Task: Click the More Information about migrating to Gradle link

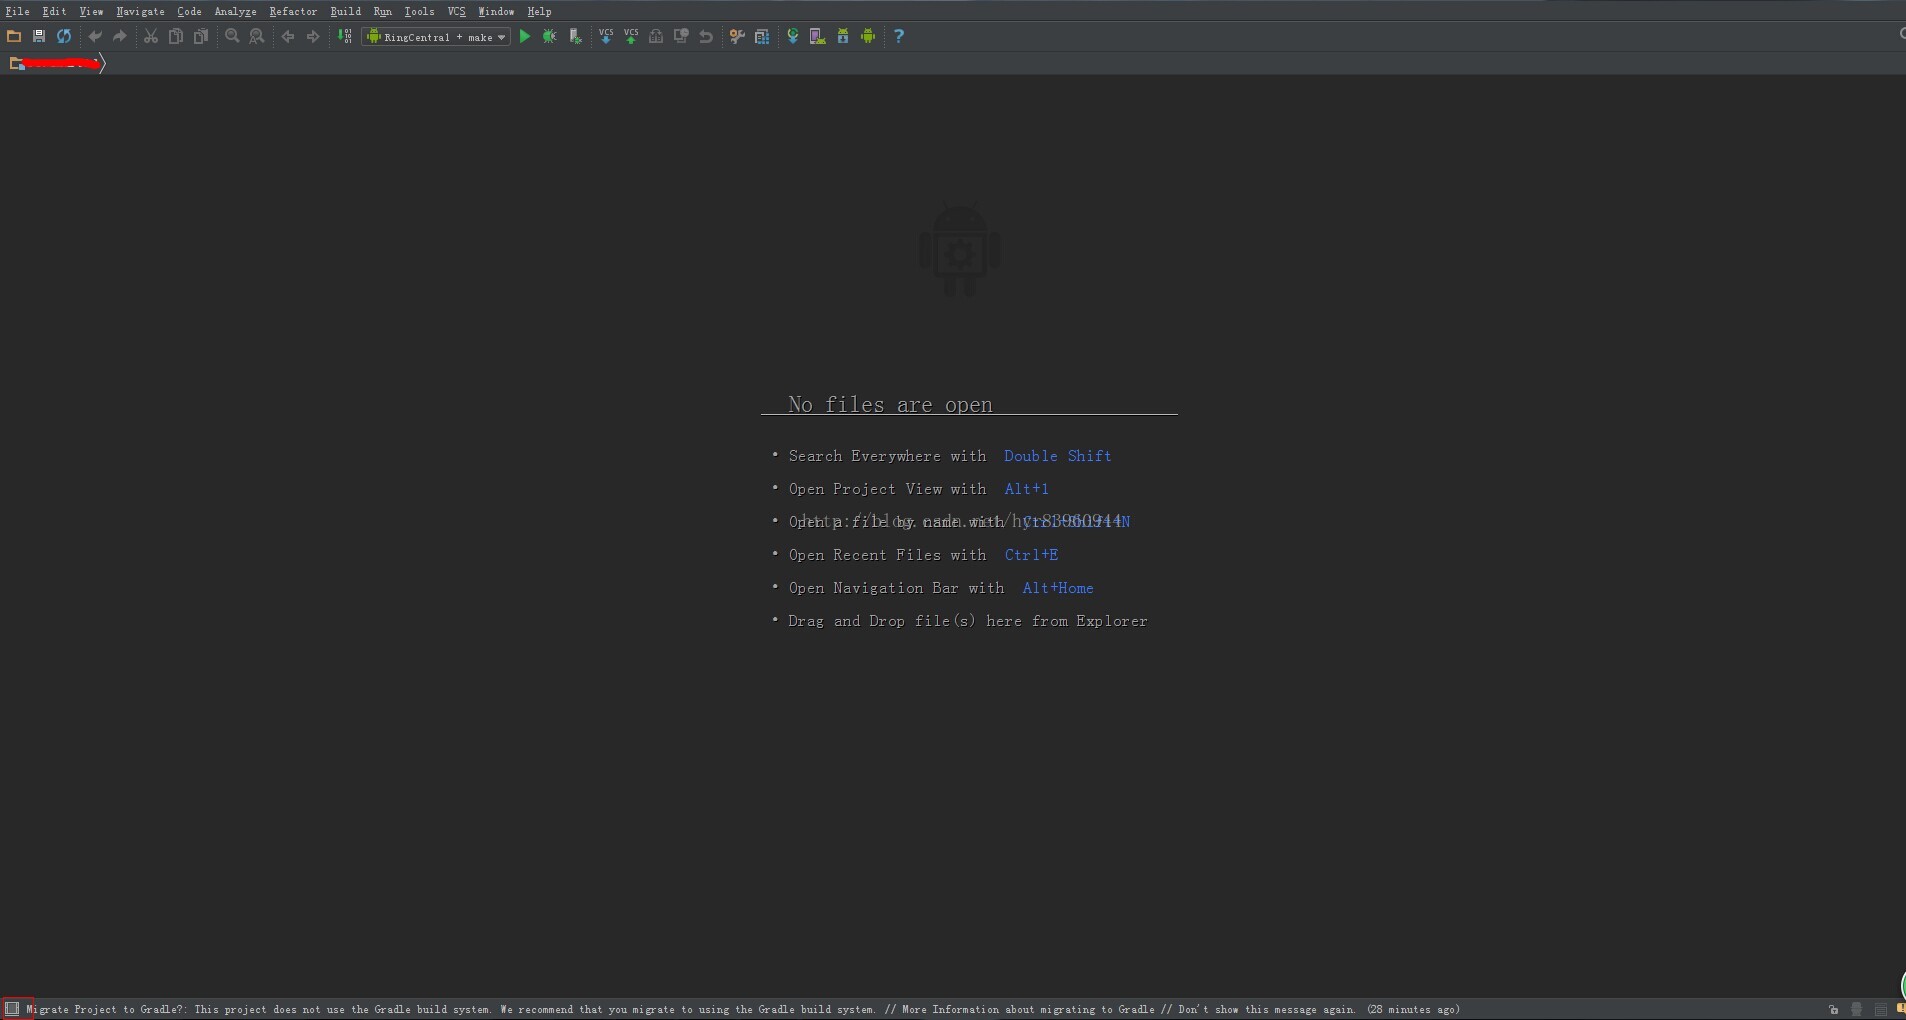Action: [1028, 1009]
